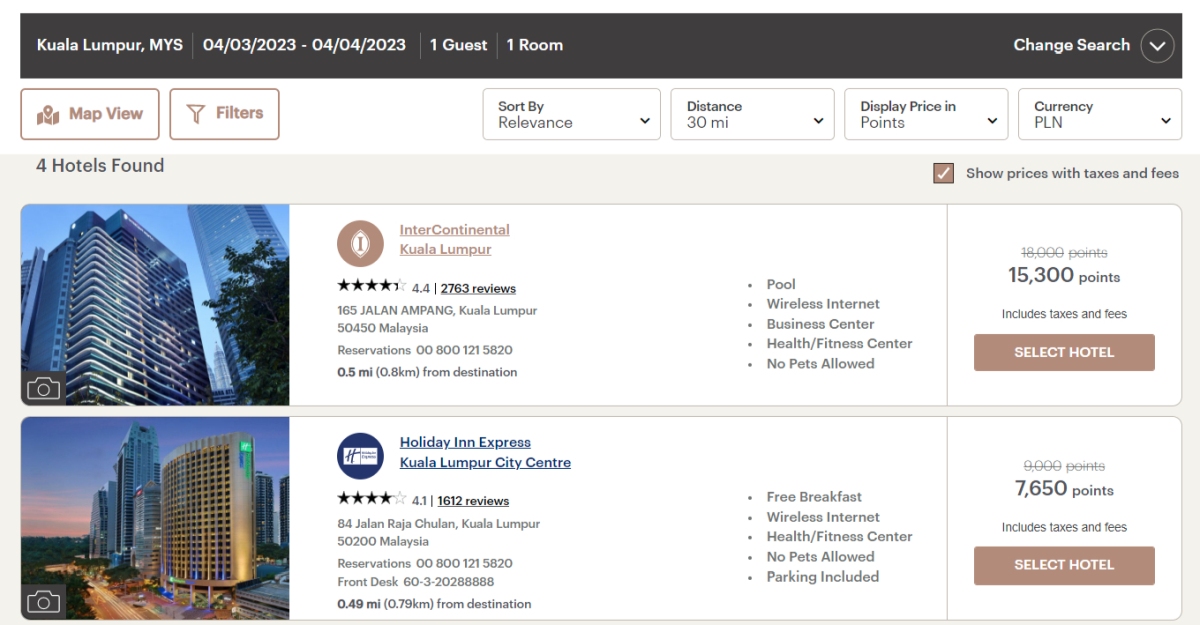
Task: Select the InterContinental Kuala Lumpur hotel
Action: click(x=1064, y=352)
